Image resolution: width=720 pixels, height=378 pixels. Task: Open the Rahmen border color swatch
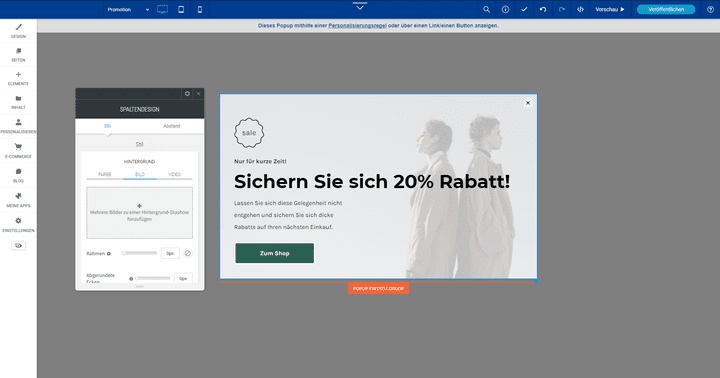[x=187, y=253]
